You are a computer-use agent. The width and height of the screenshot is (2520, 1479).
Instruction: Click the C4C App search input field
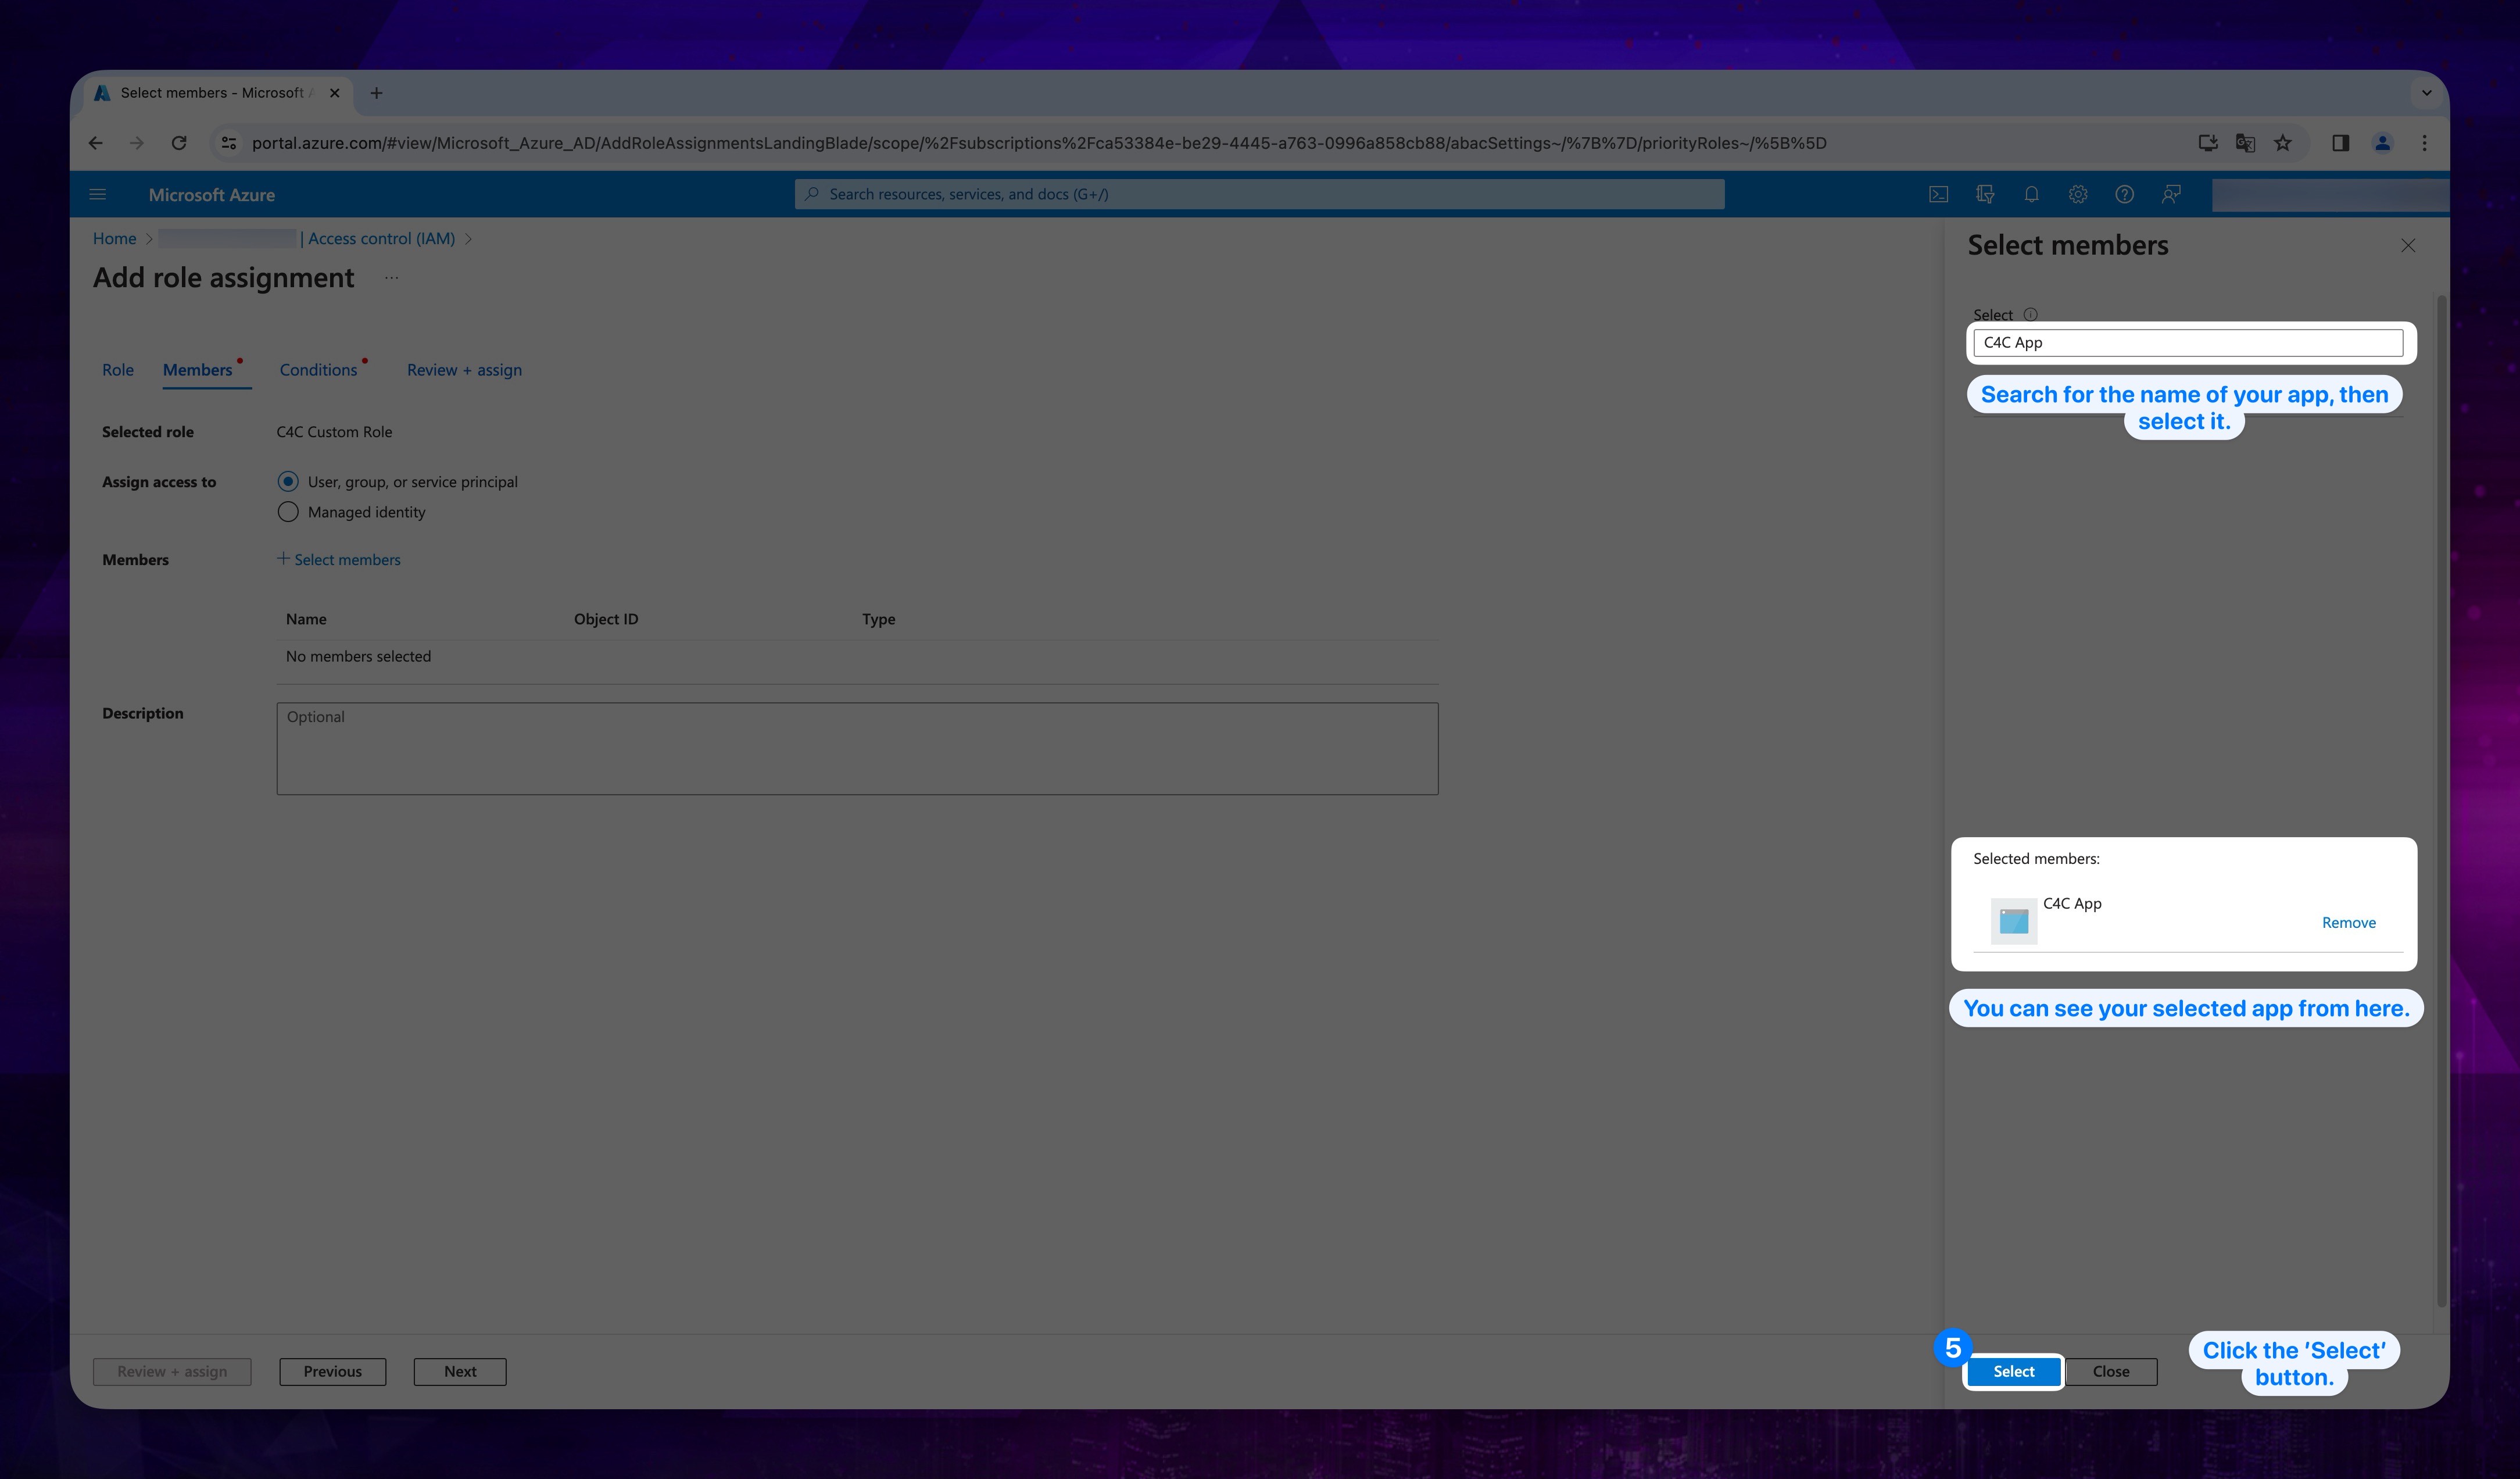pyautogui.click(x=2189, y=342)
